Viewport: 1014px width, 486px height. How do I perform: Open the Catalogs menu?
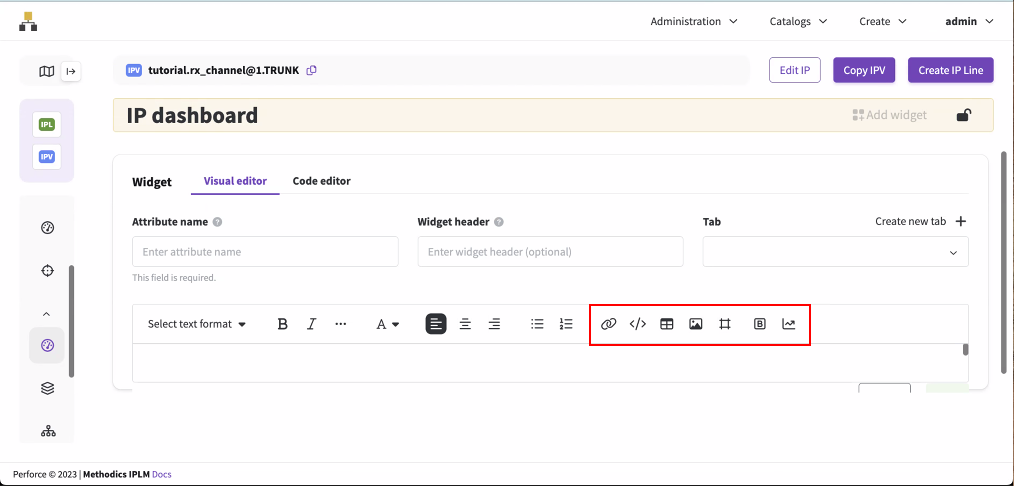[798, 21]
